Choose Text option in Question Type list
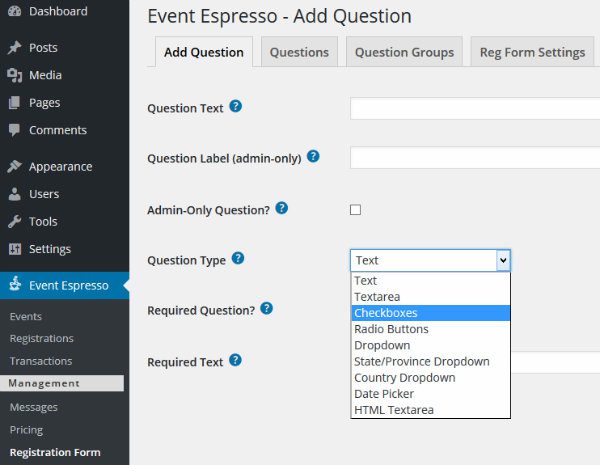The image size is (600, 465). pos(430,281)
